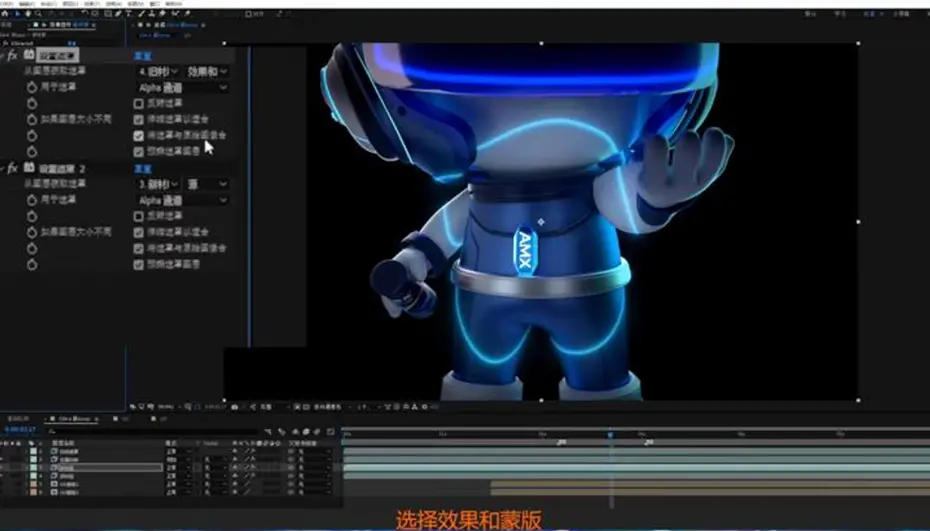Select the Selection arrow tool
Image resolution: width=930 pixels, height=531 pixels.
click(x=17, y=13)
